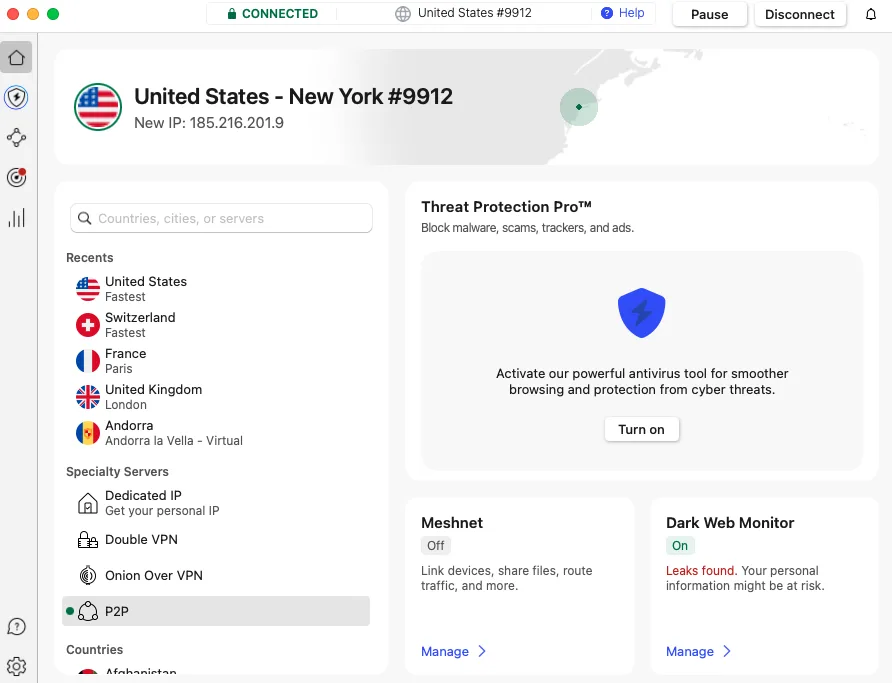Click blue question mark Help icon
The width and height of the screenshot is (892, 683).
(607, 13)
